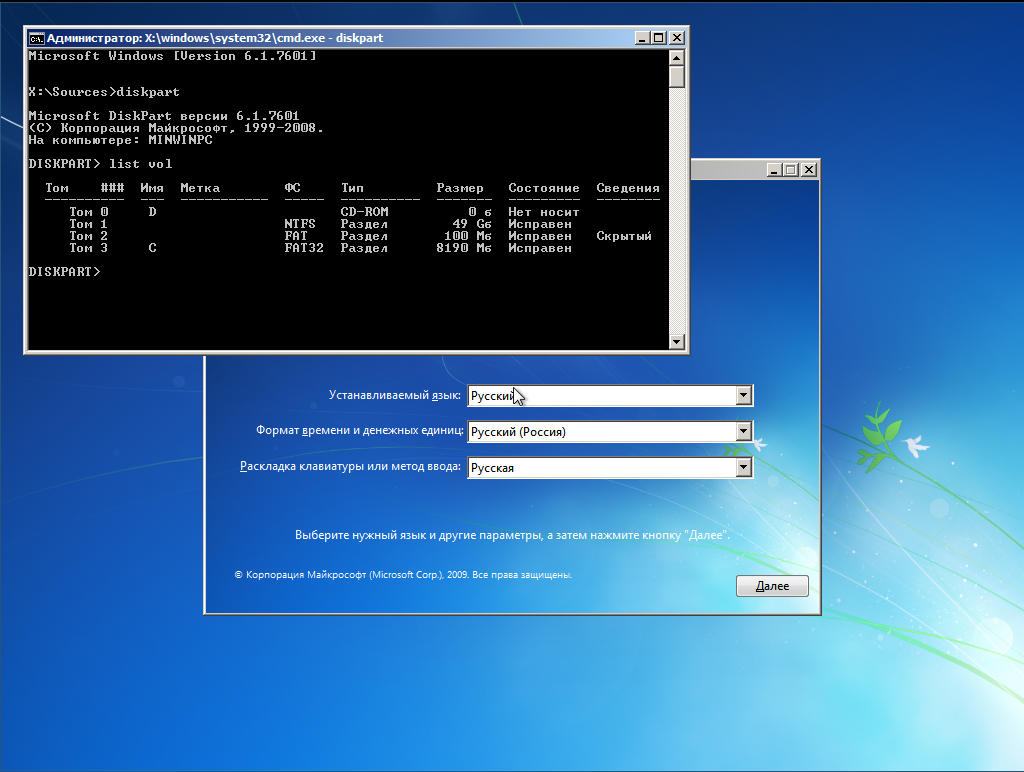The image size is (1024, 772).
Task: Click the 'Сведения' column header
Action: click(628, 188)
